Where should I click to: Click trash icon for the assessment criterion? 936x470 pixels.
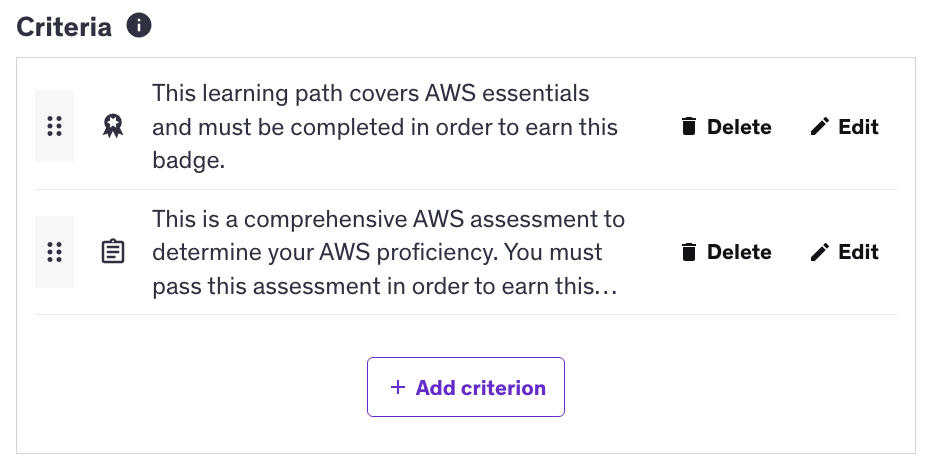[688, 252]
